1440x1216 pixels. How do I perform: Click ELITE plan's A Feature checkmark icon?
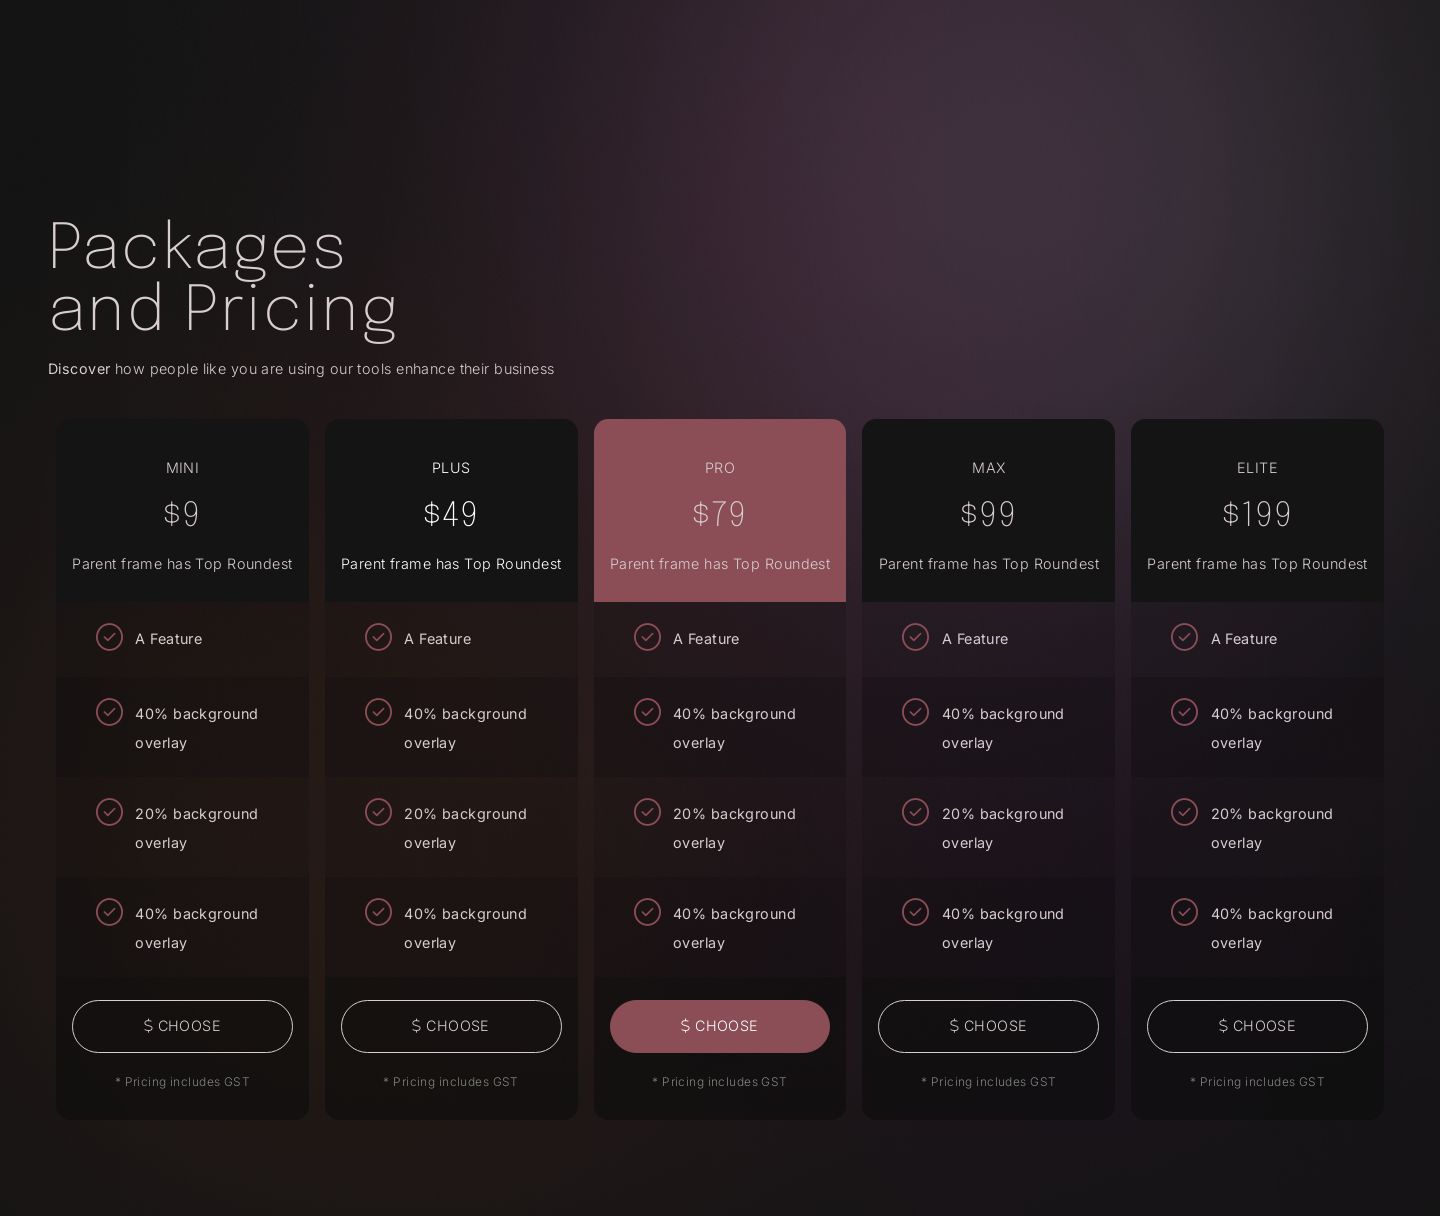[1184, 637]
